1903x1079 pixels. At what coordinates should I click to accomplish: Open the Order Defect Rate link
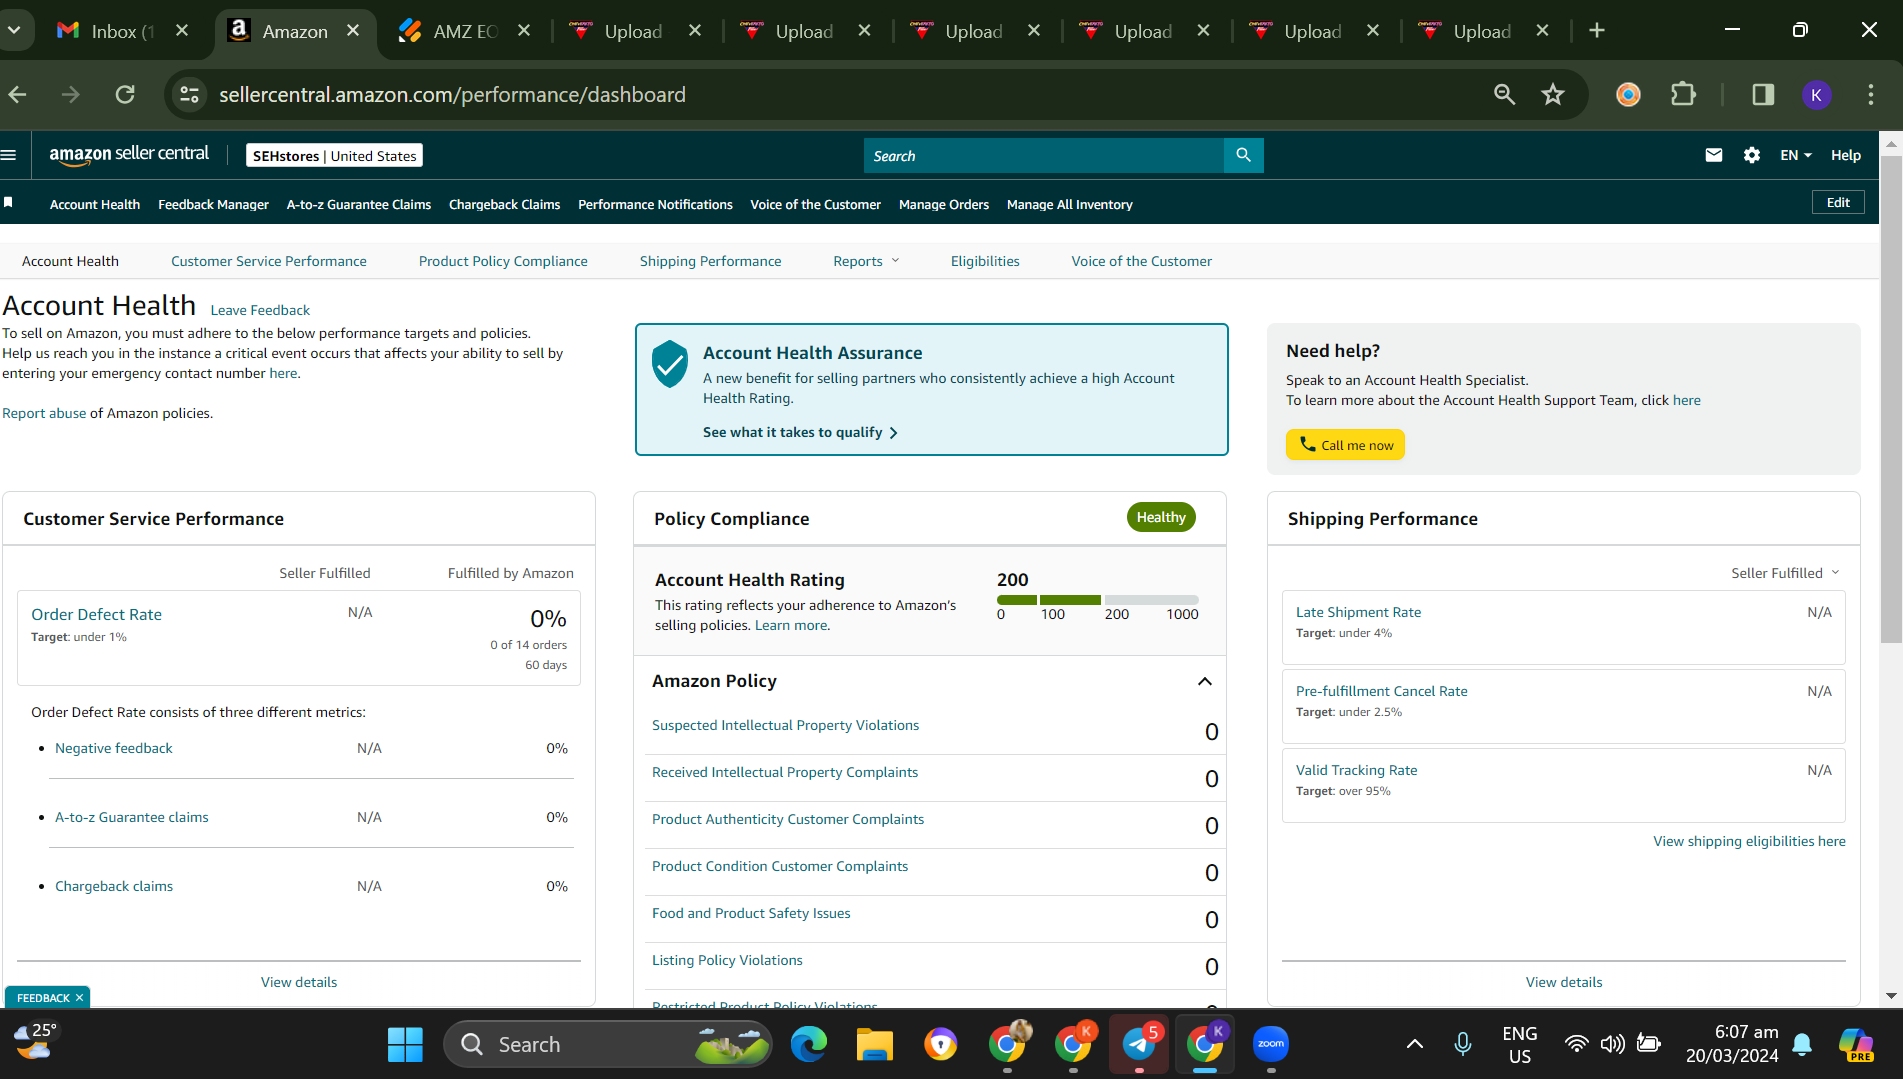click(x=96, y=614)
